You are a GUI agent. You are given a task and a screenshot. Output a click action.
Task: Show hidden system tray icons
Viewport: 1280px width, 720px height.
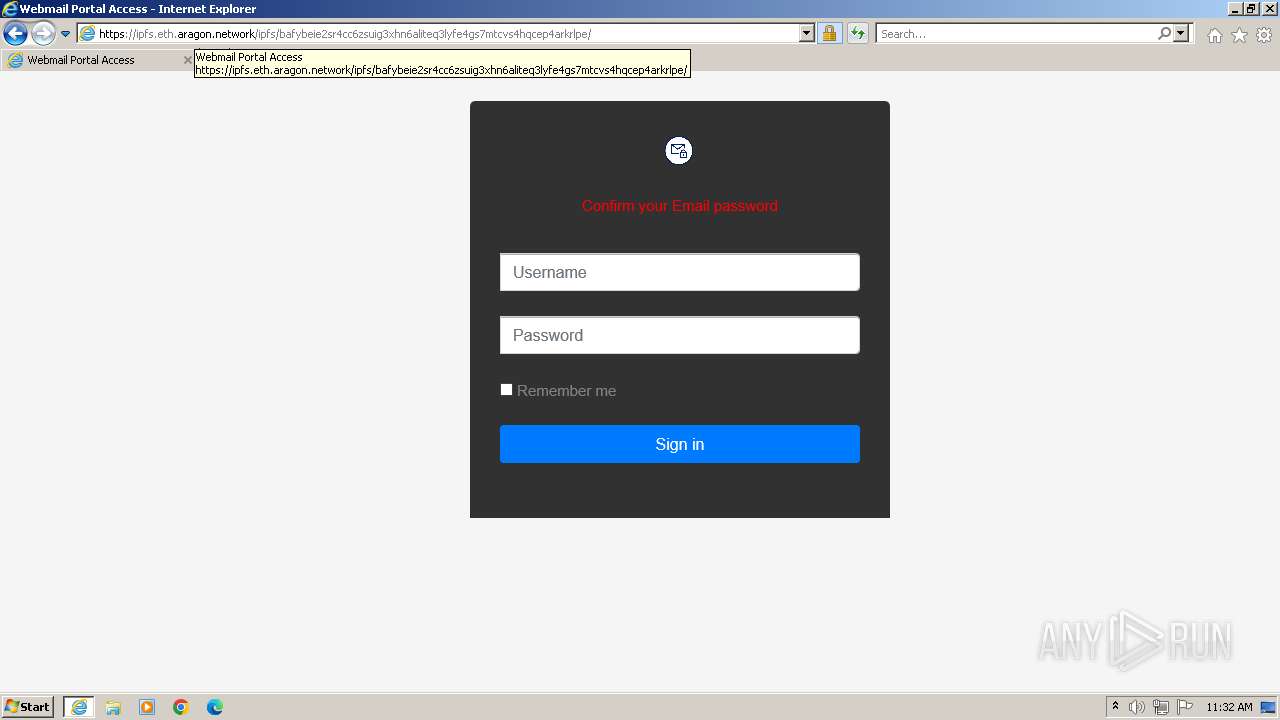(1115, 707)
